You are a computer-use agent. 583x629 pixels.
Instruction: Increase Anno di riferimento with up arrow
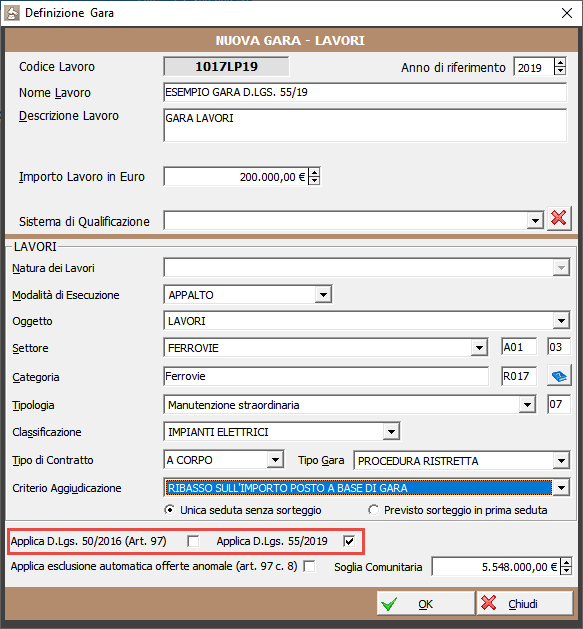point(560,63)
